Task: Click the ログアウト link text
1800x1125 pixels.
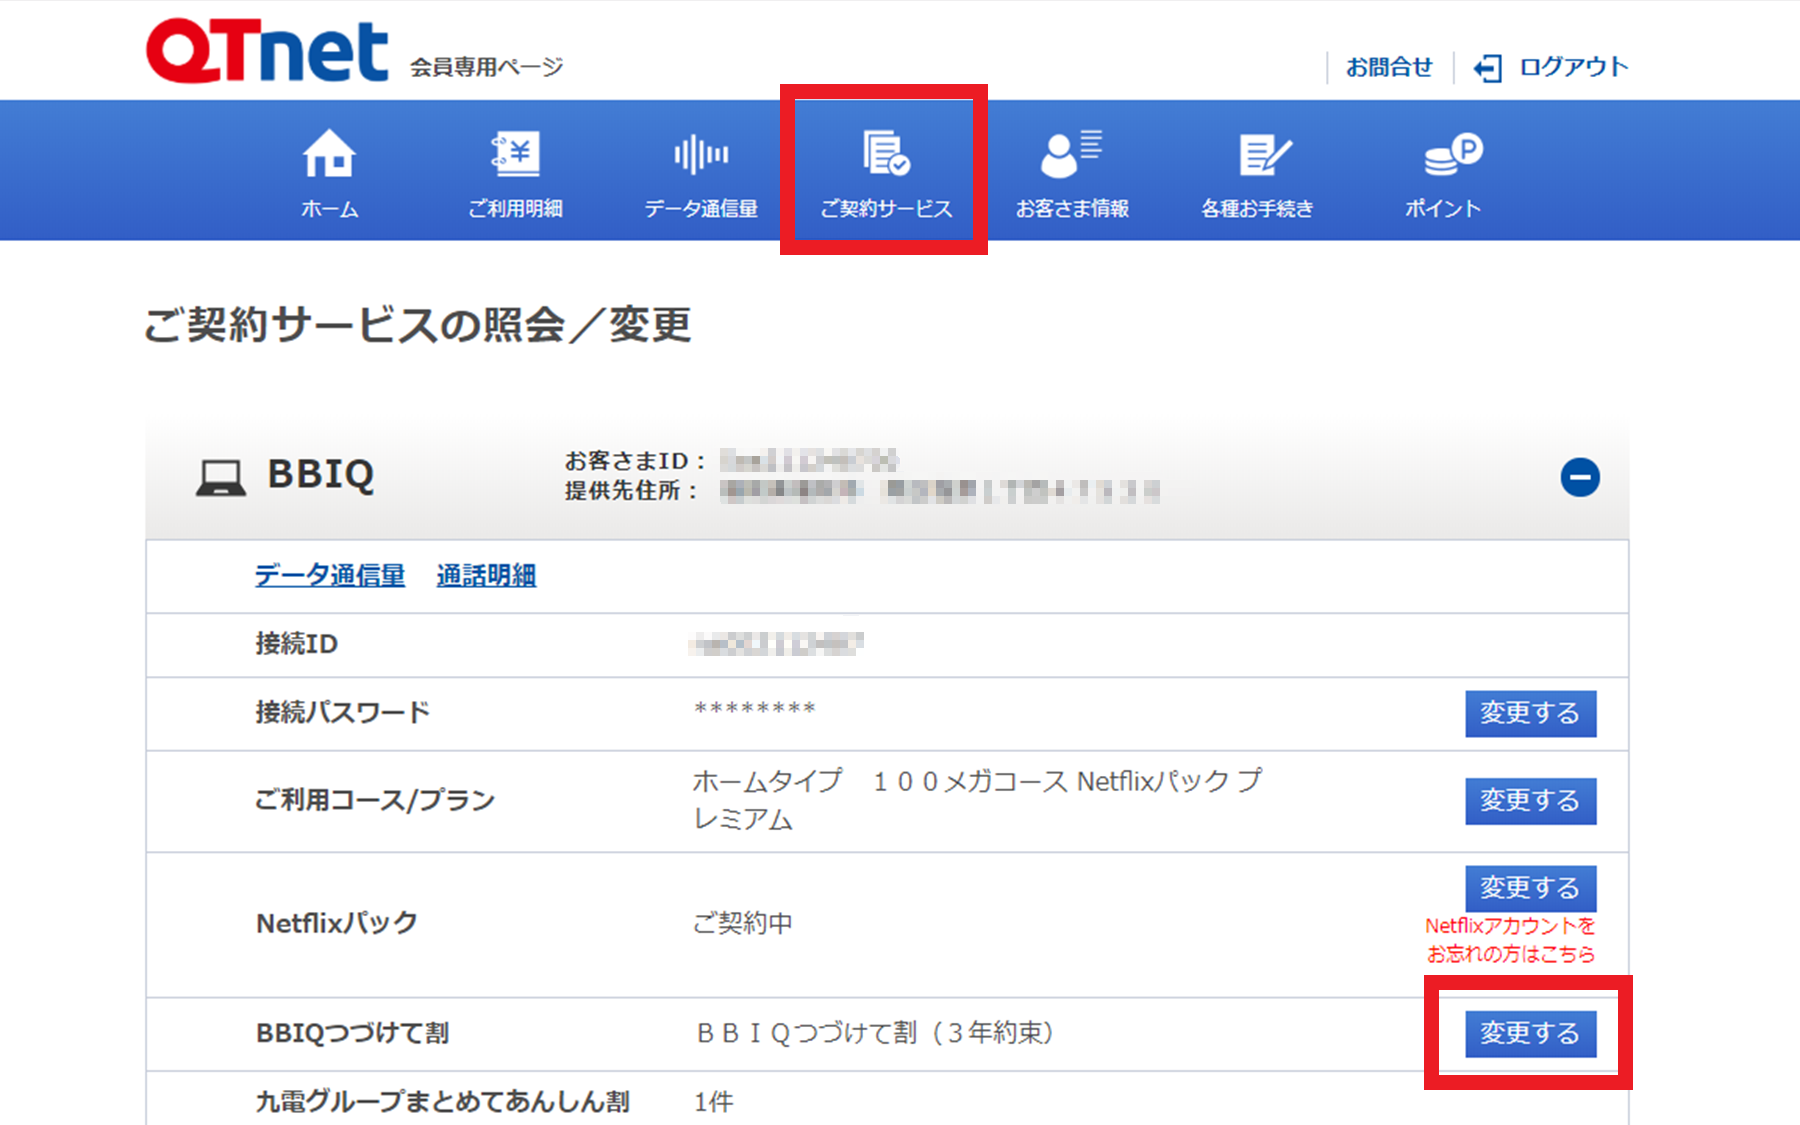Action: (x=1573, y=67)
